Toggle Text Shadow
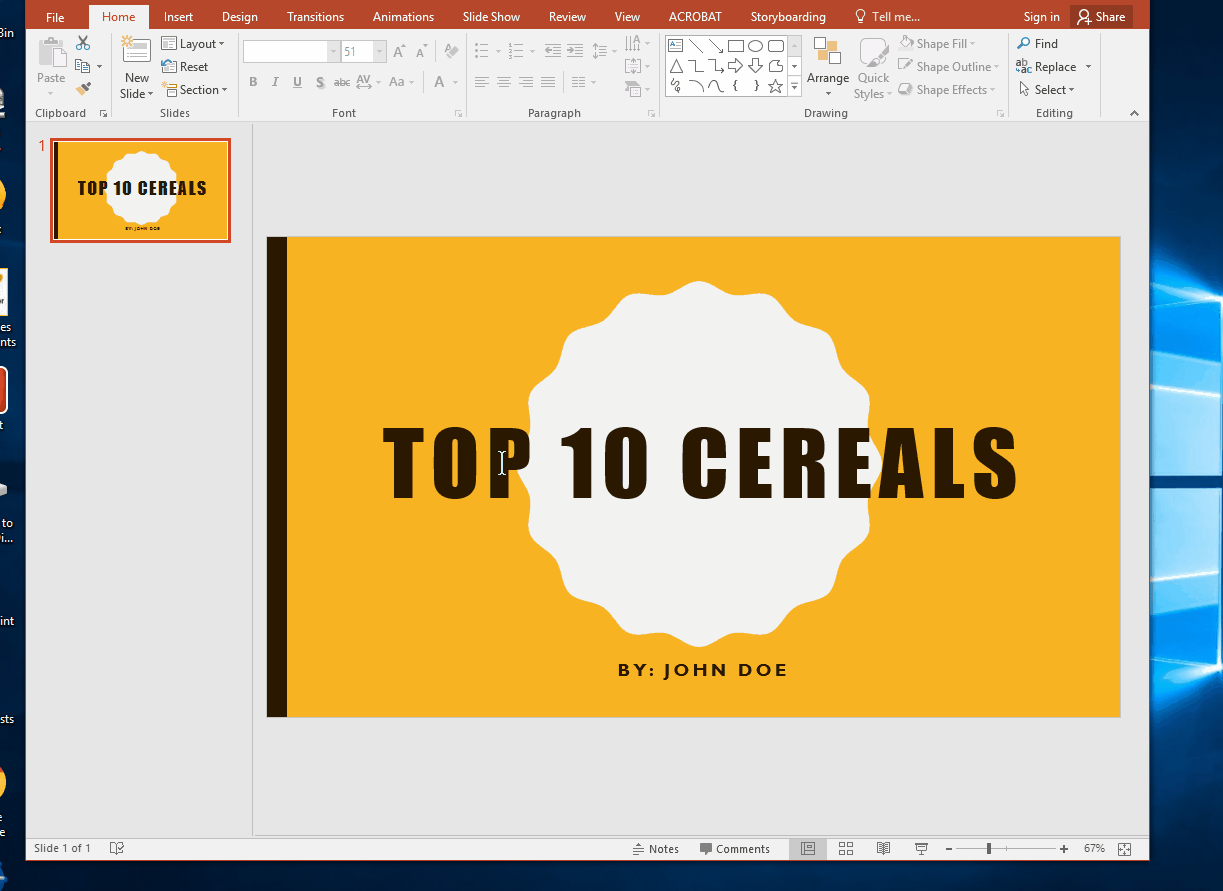 pos(320,82)
